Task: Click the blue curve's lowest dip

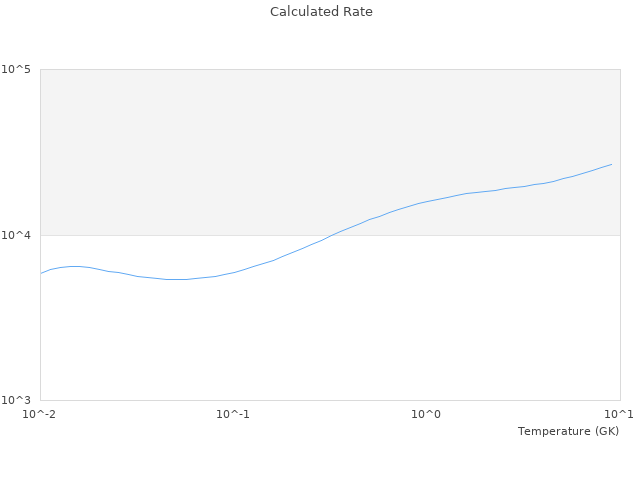Action: [175, 279]
